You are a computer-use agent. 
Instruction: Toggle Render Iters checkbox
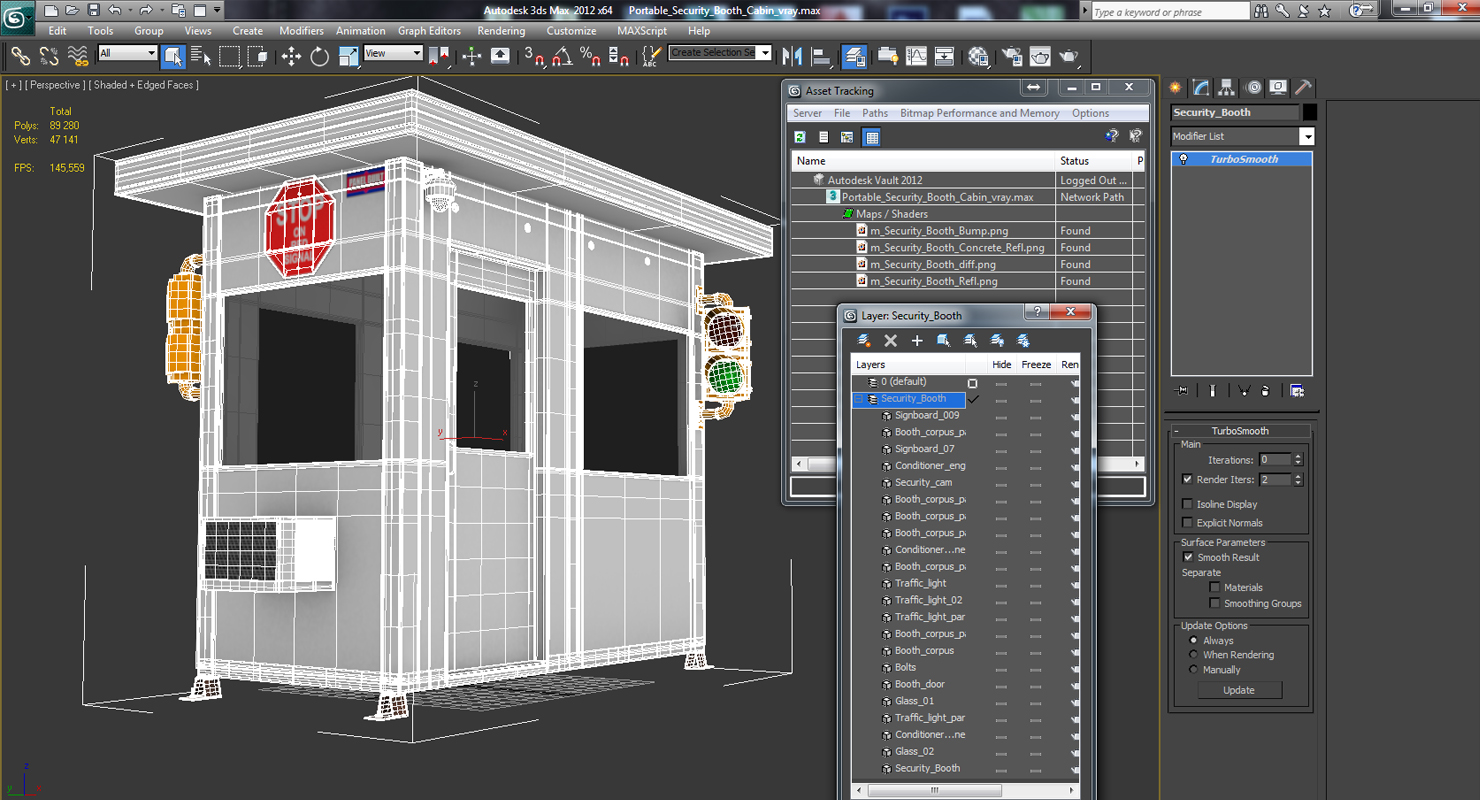pos(1187,480)
